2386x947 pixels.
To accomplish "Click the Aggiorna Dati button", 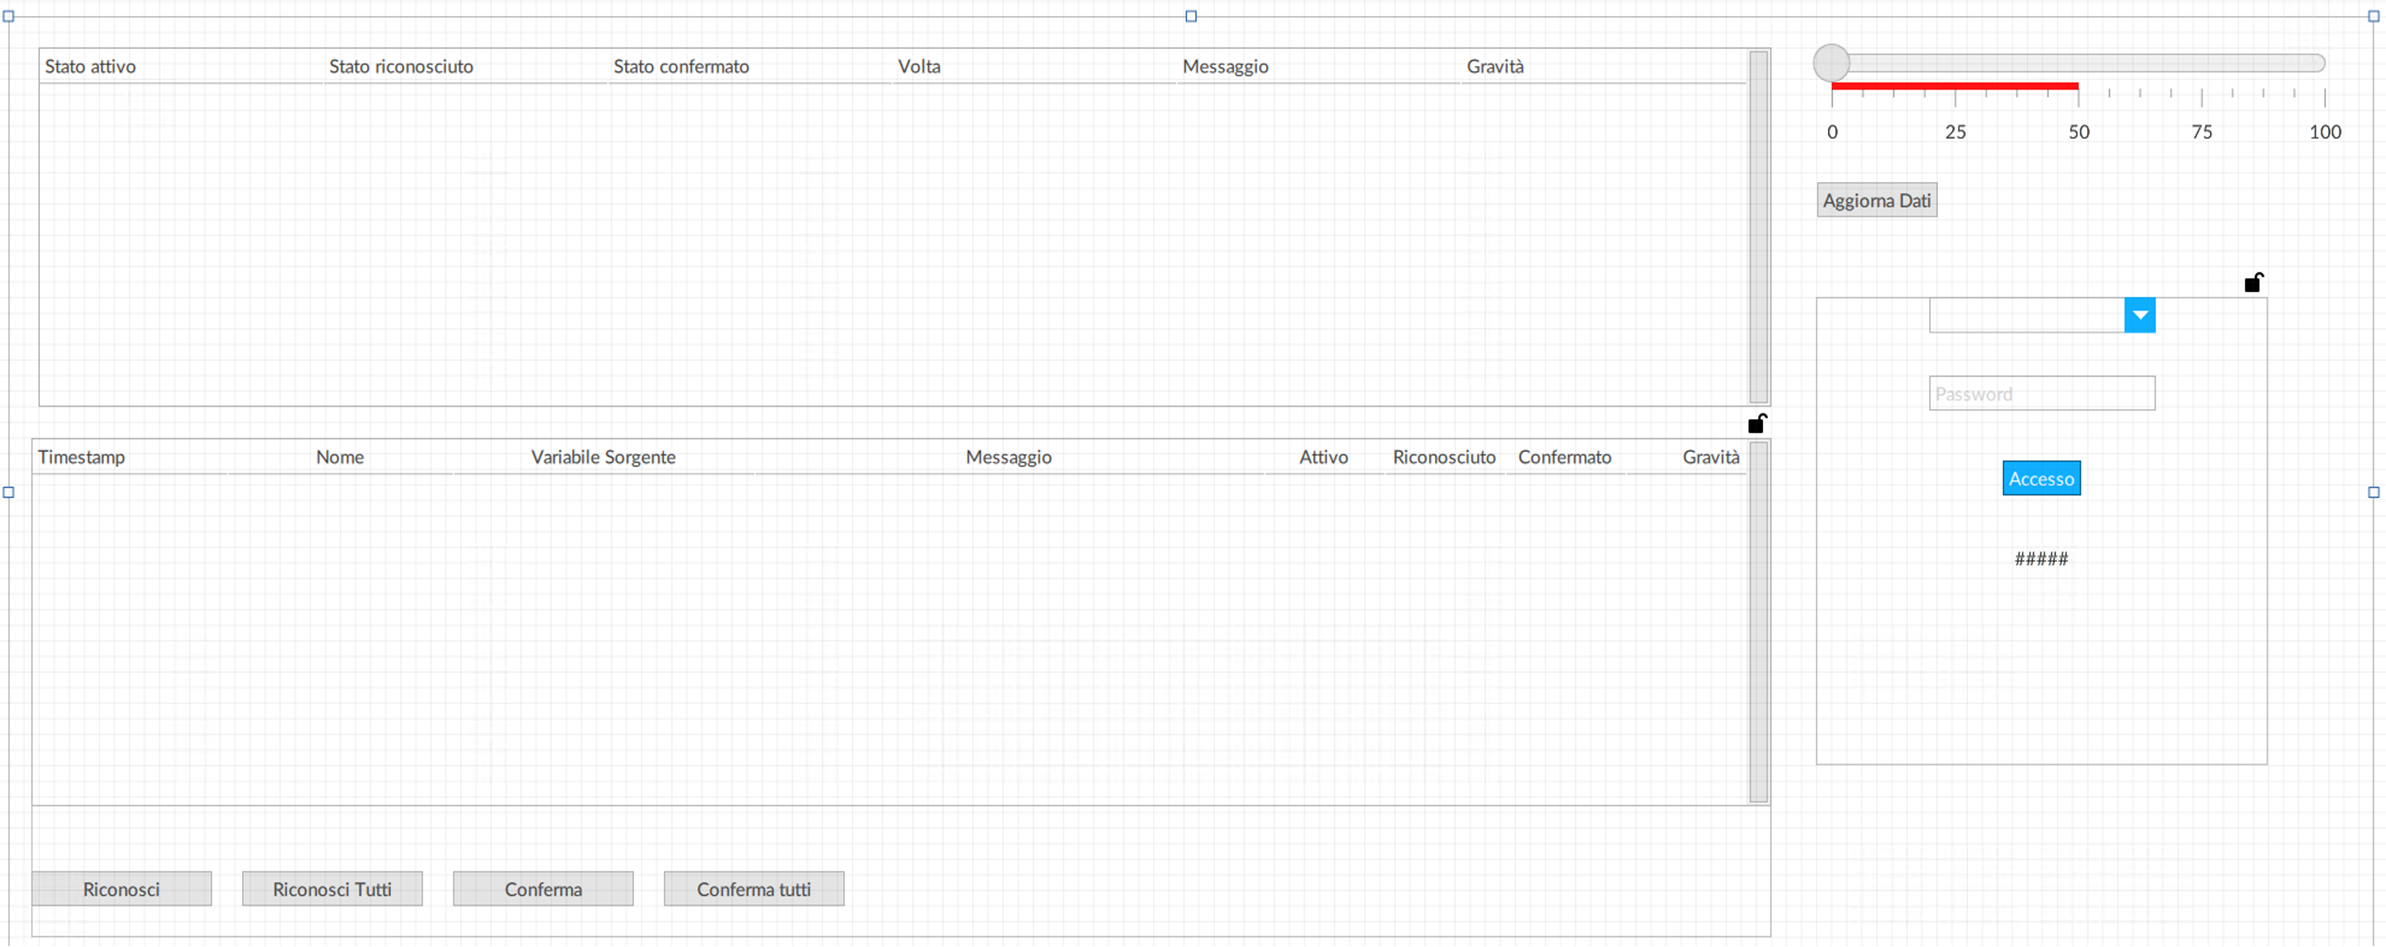I will tap(1876, 200).
